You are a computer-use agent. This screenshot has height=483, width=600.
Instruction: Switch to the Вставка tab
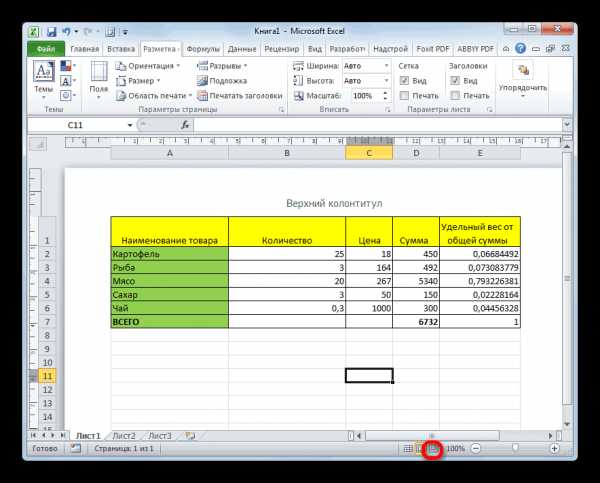[x=121, y=49]
